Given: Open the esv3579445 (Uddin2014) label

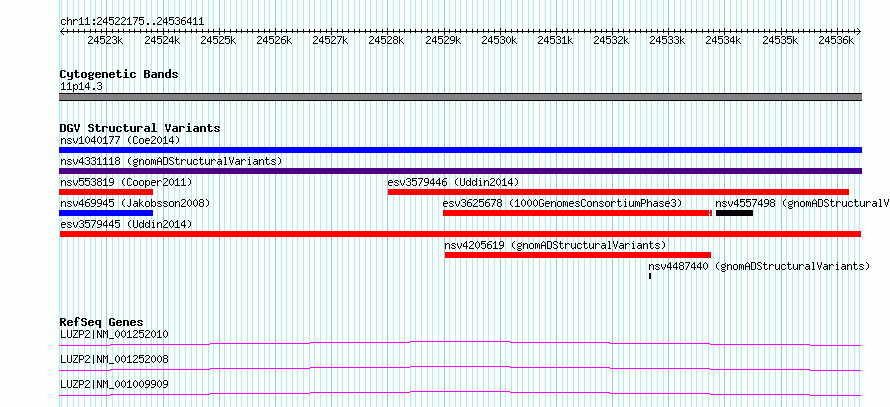Looking at the screenshot, I should (x=126, y=224).
